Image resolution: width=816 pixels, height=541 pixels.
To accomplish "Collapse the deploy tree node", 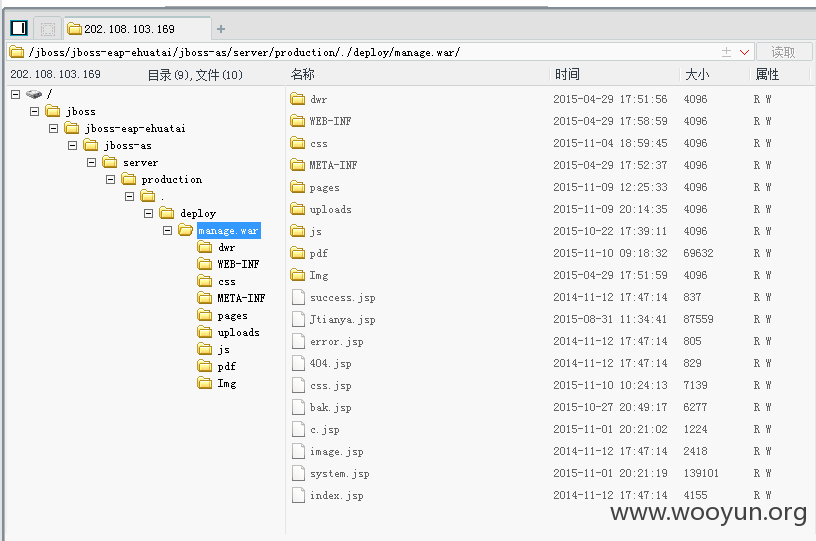I will tap(148, 213).
